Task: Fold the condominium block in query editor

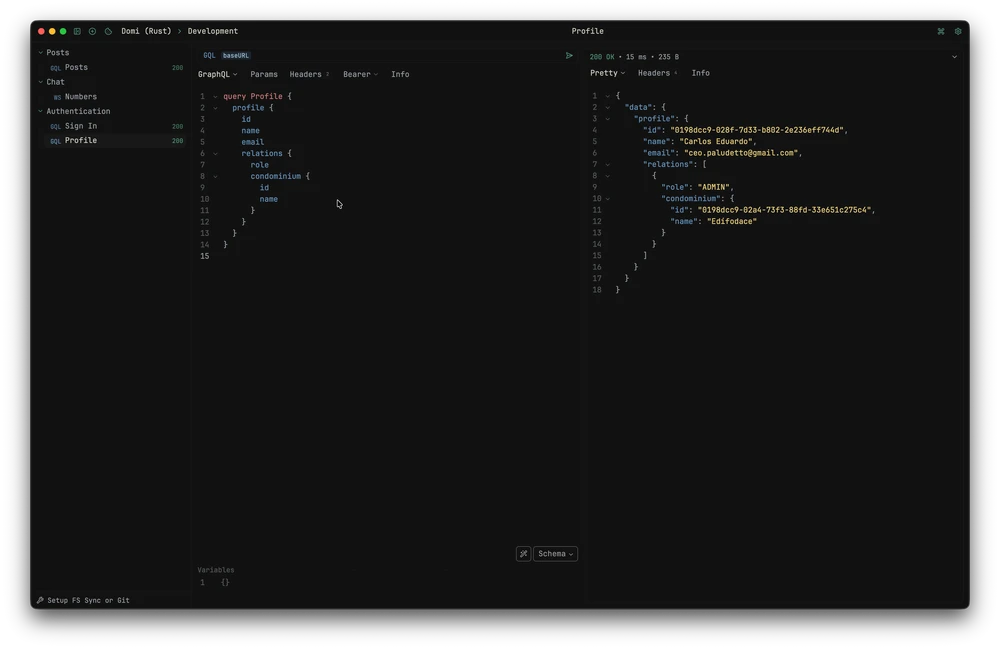Action: tap(216, 177)
